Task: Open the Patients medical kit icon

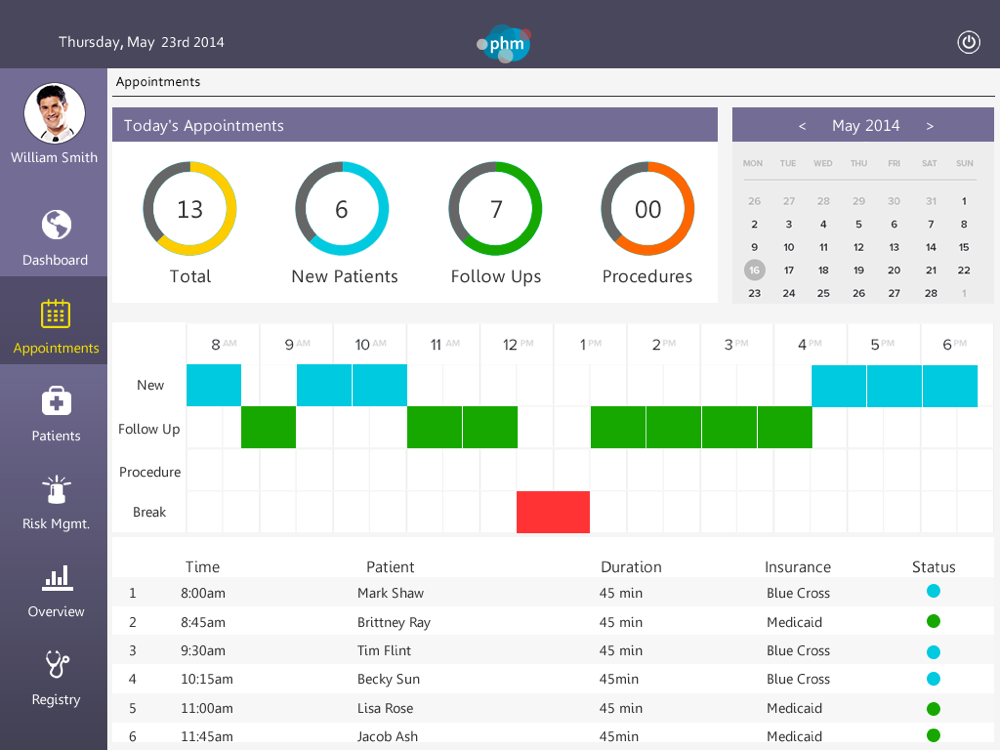Action: (x=56, y=401)
